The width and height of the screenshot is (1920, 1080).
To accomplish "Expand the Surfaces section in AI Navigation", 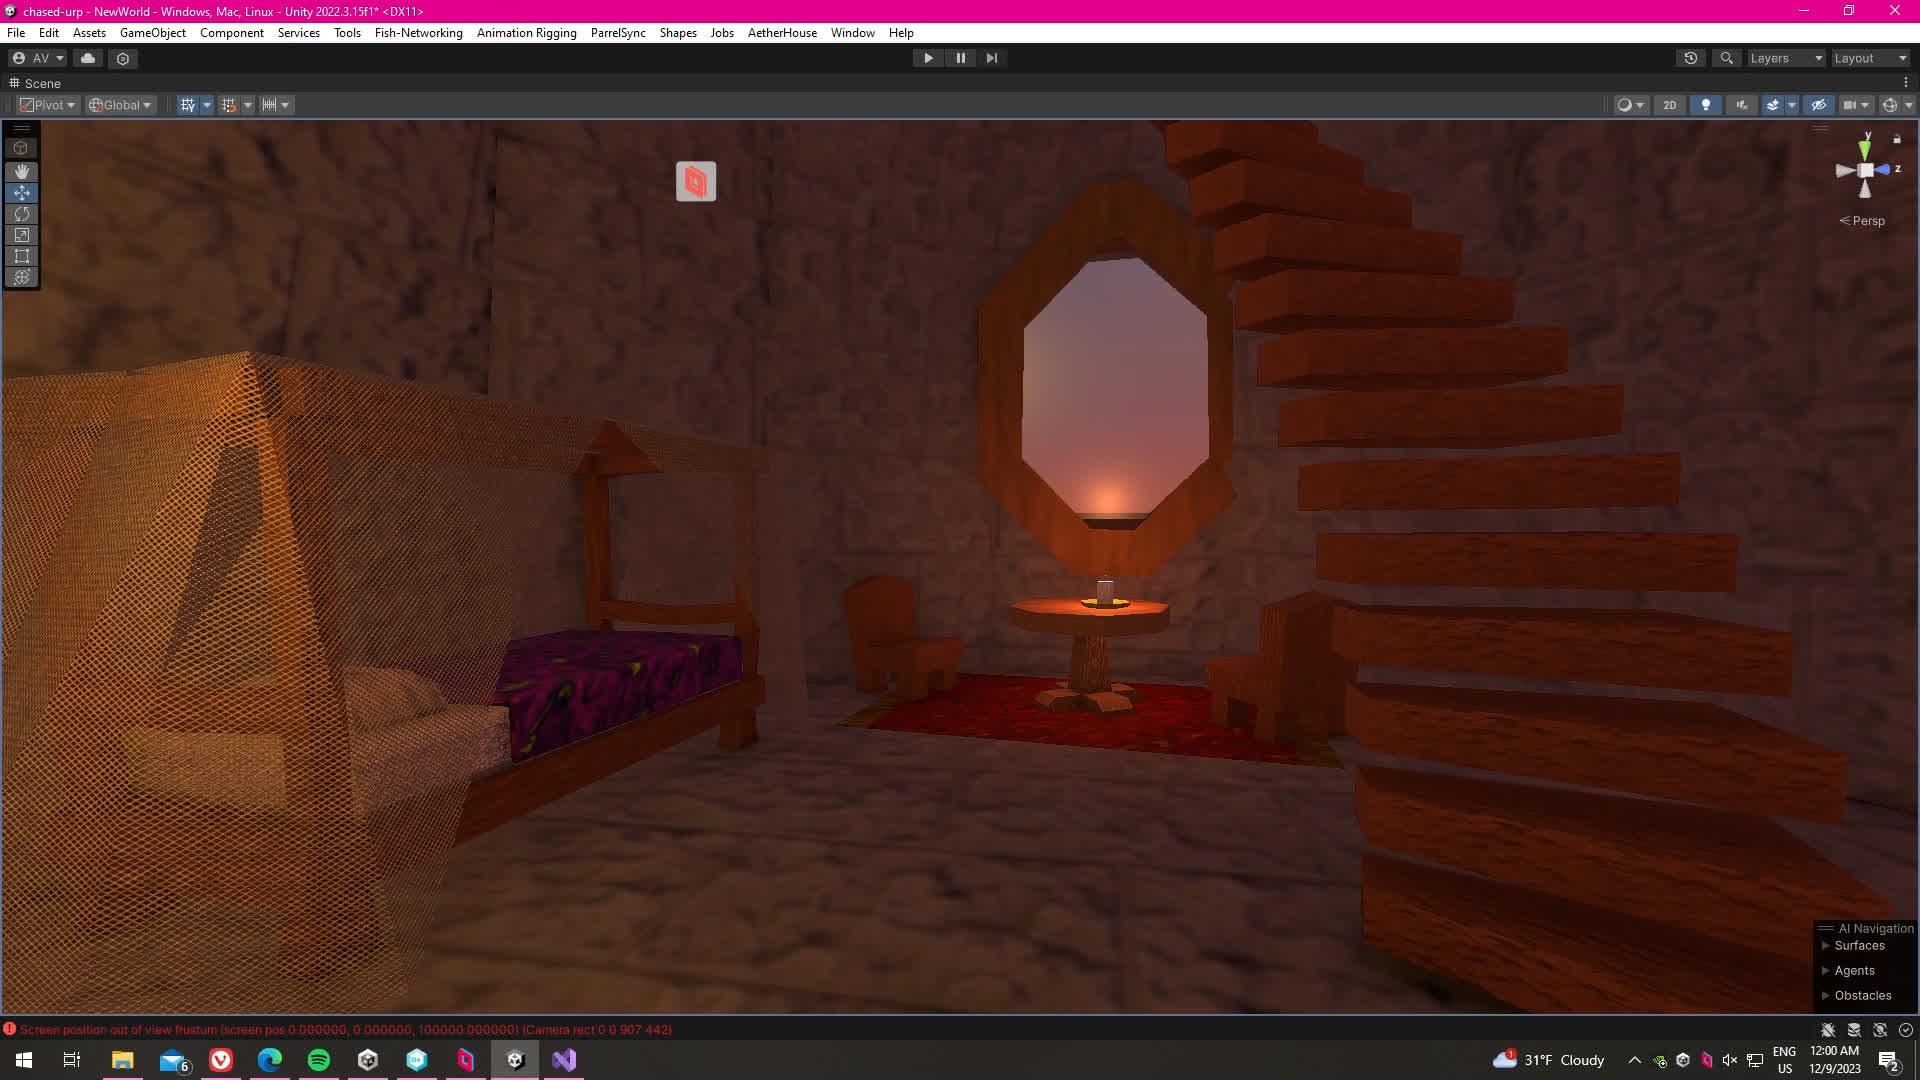I will pos(1858,946).
